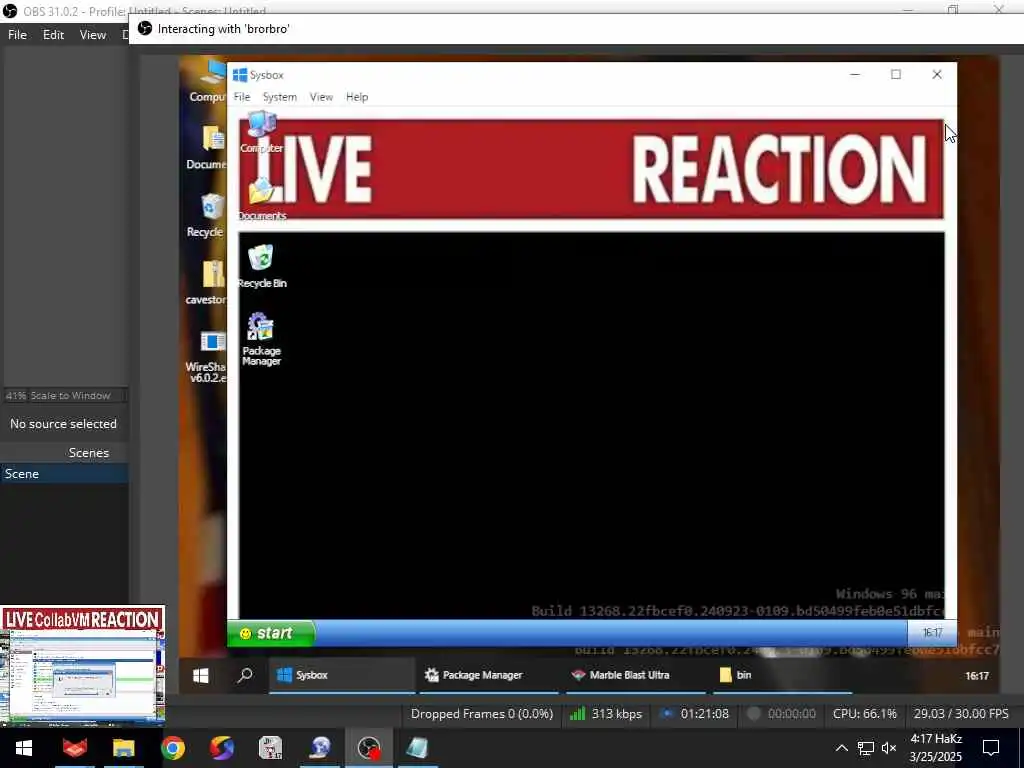Click the Recycle icon on captured desktop
Image resolution: width=1024 pixels, height=768 pixels.
point(206,216)
